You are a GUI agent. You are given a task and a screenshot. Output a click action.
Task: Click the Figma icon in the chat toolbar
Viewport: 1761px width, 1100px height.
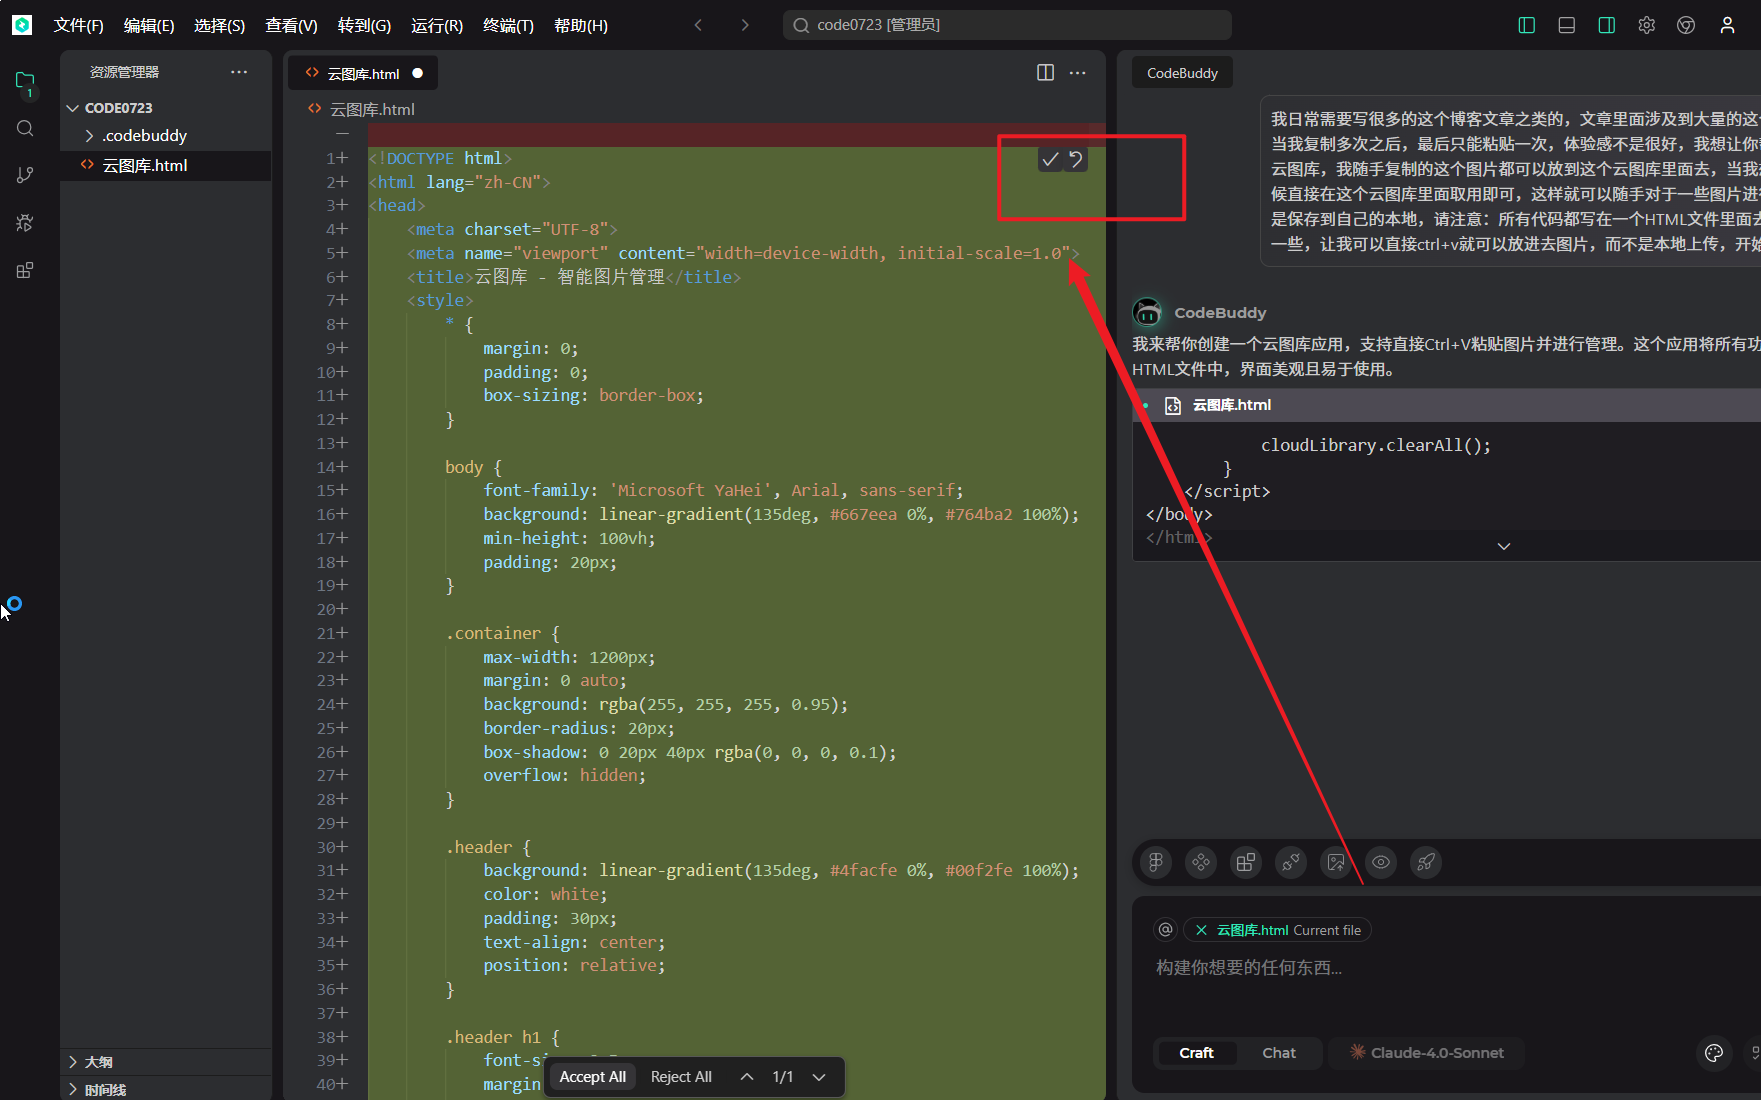coord(1156,862)
